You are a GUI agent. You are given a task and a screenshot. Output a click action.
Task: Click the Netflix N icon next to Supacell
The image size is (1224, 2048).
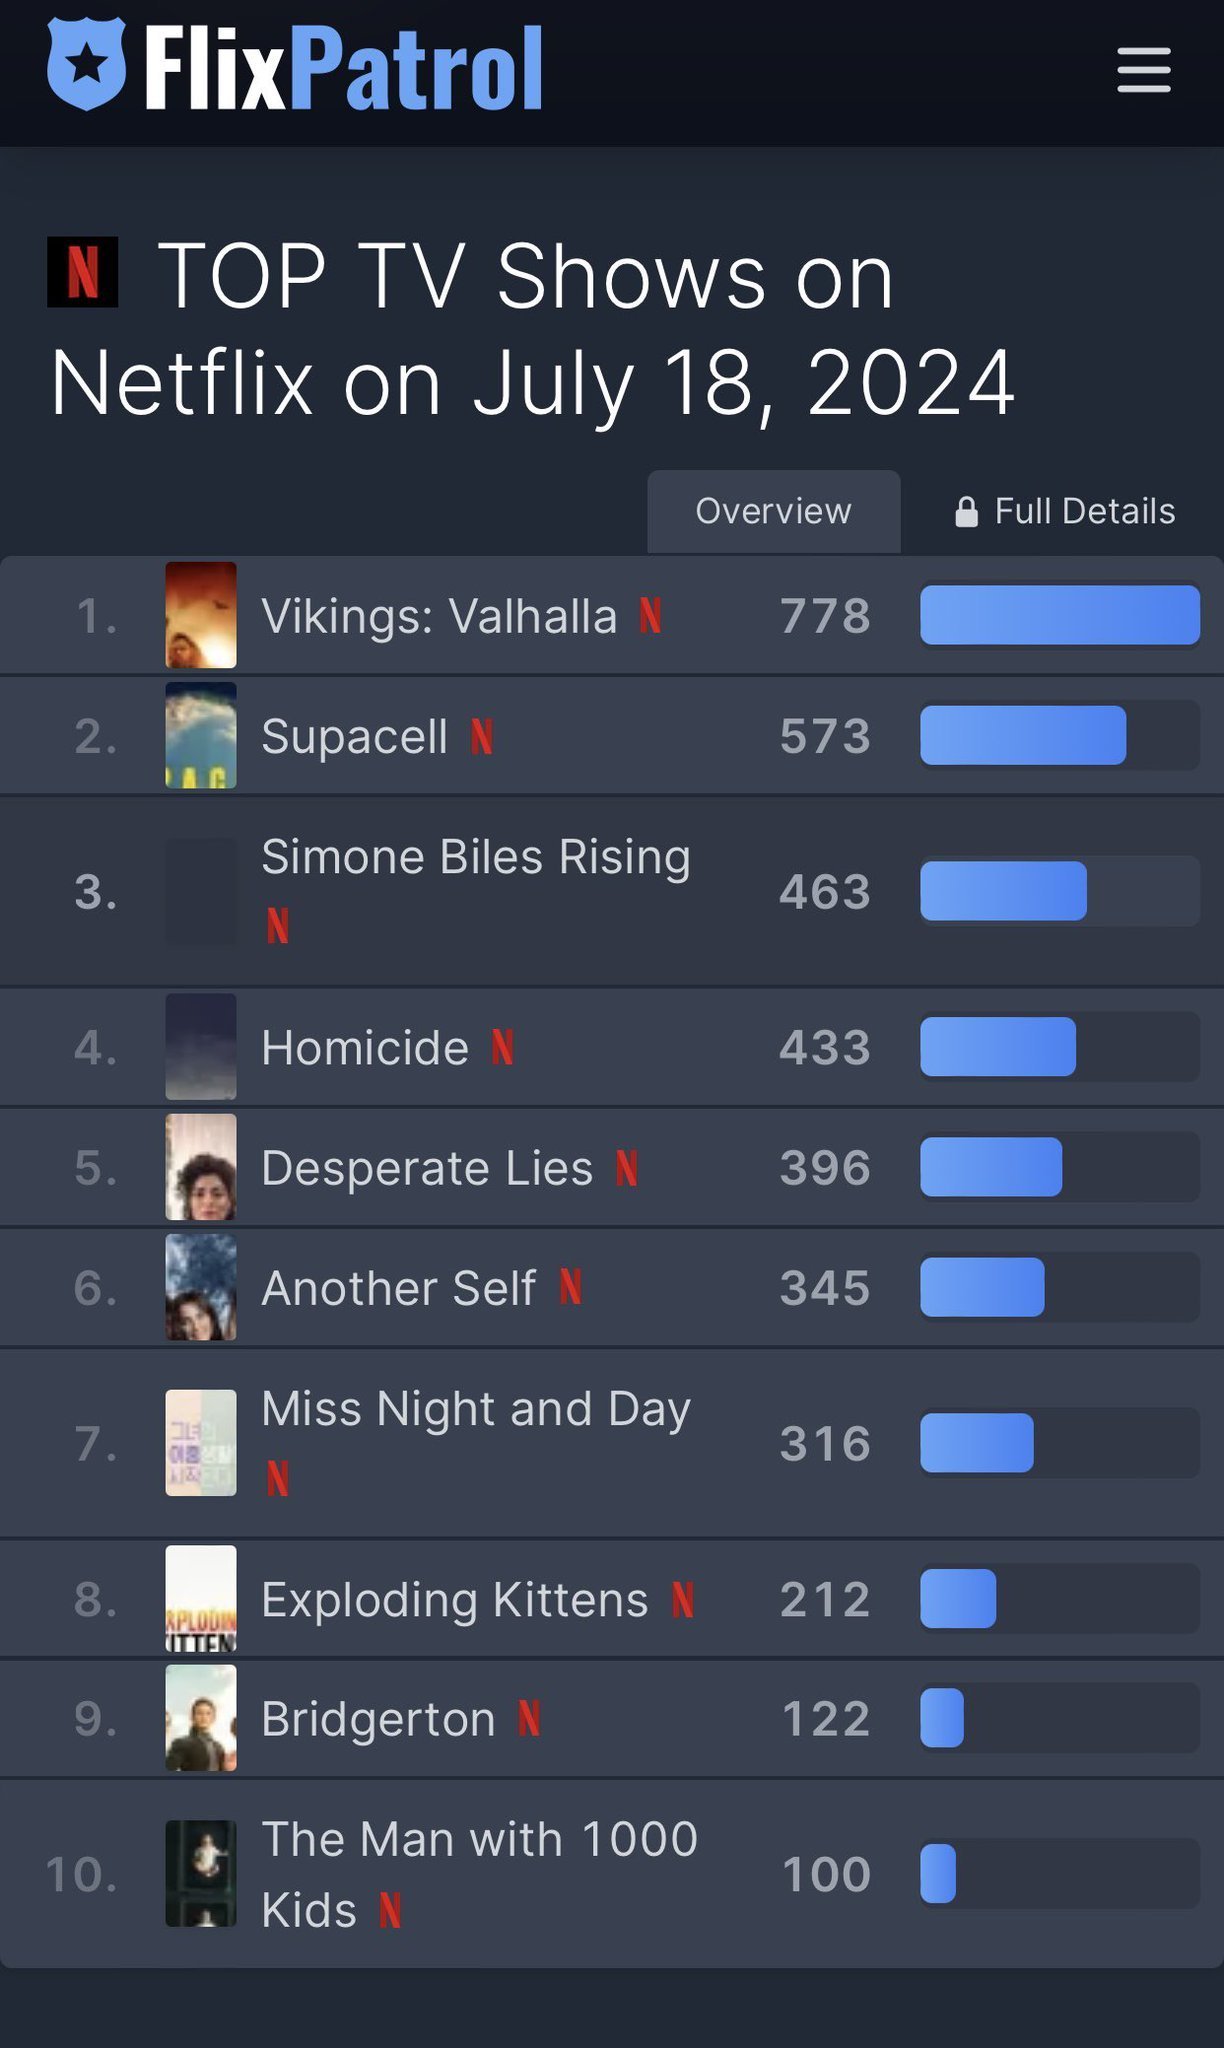(x=482, y=737)
